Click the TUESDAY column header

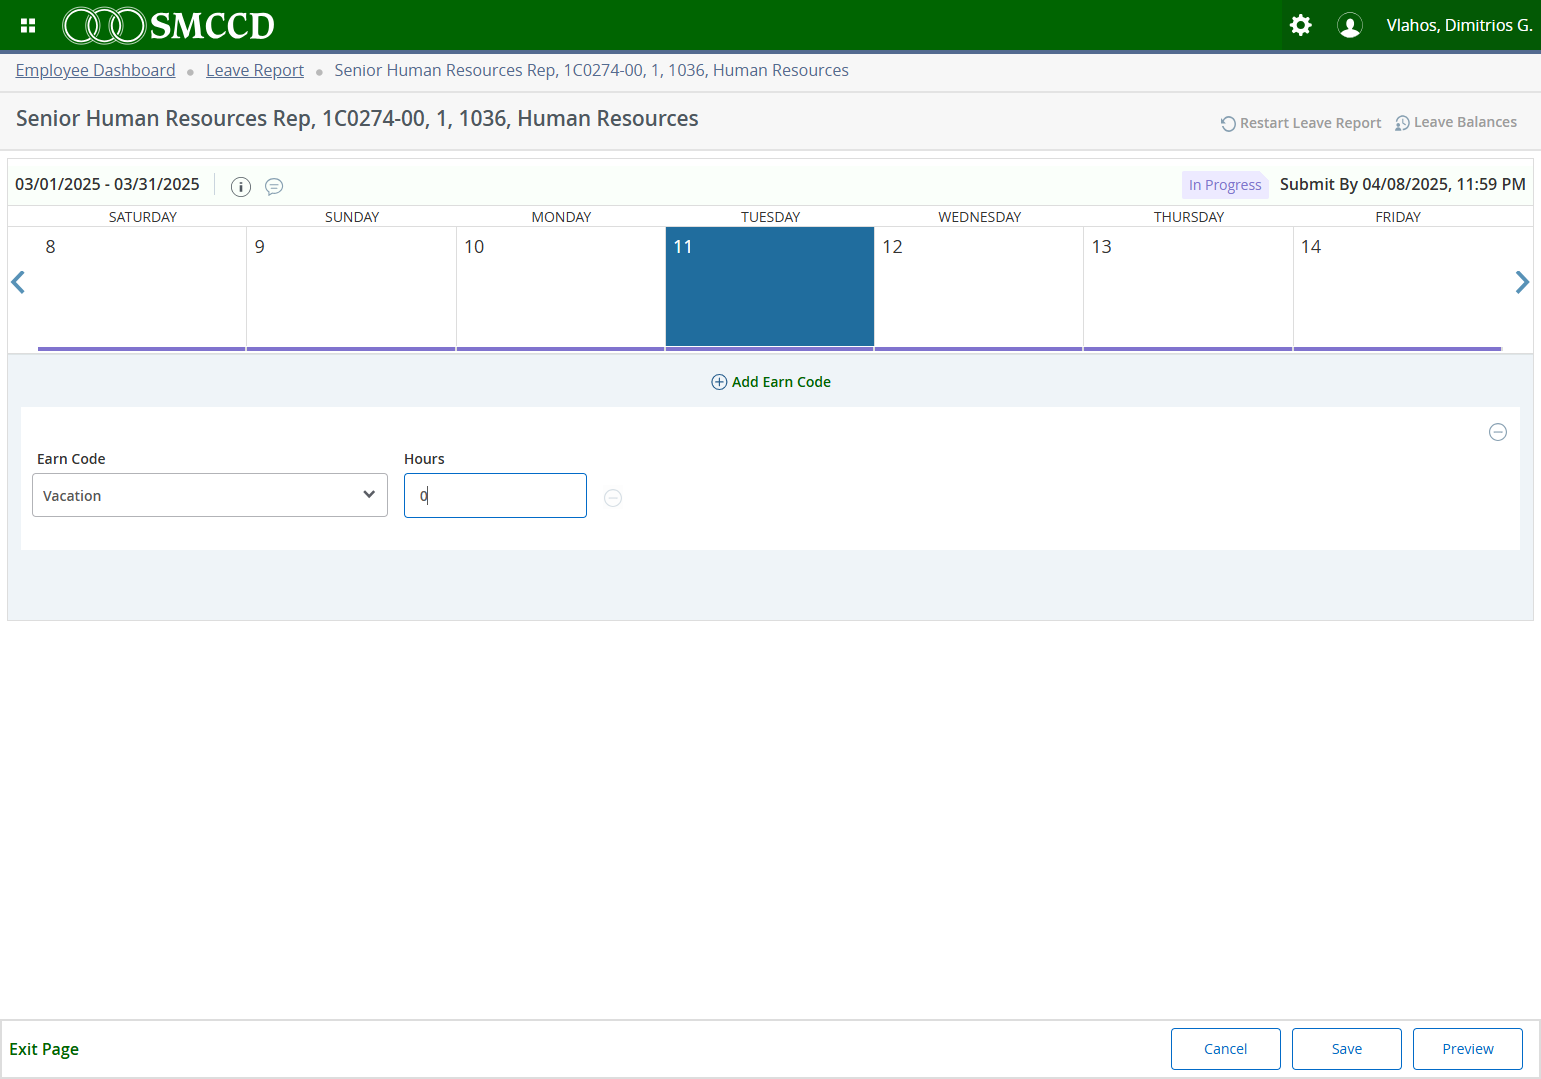(770, 217)
